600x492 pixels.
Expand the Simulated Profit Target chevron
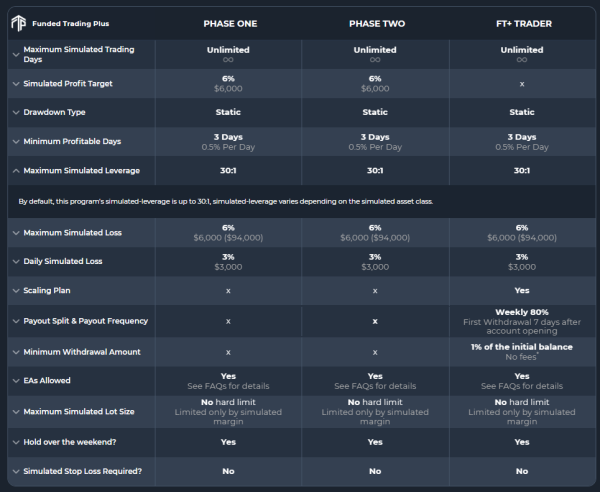click(16, 84)
